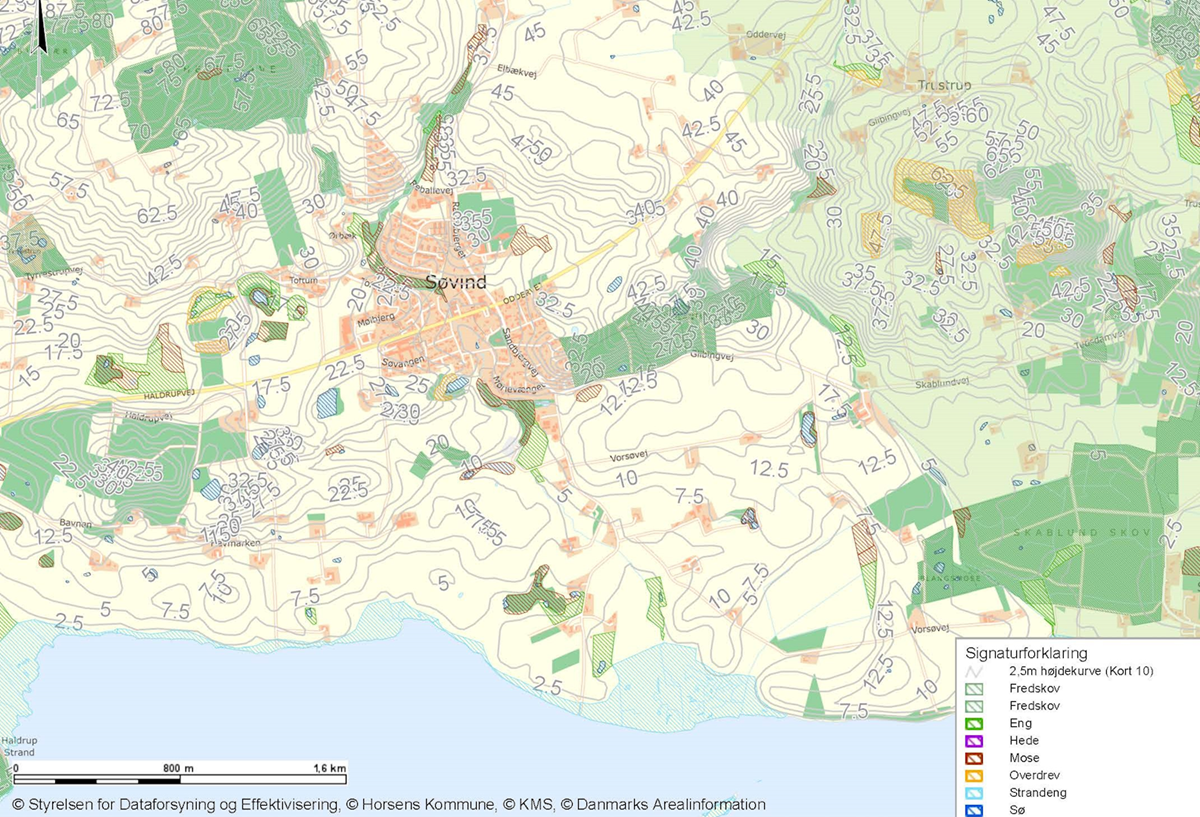
Task: Click the Toftum place label
Action: coord(304,281)
